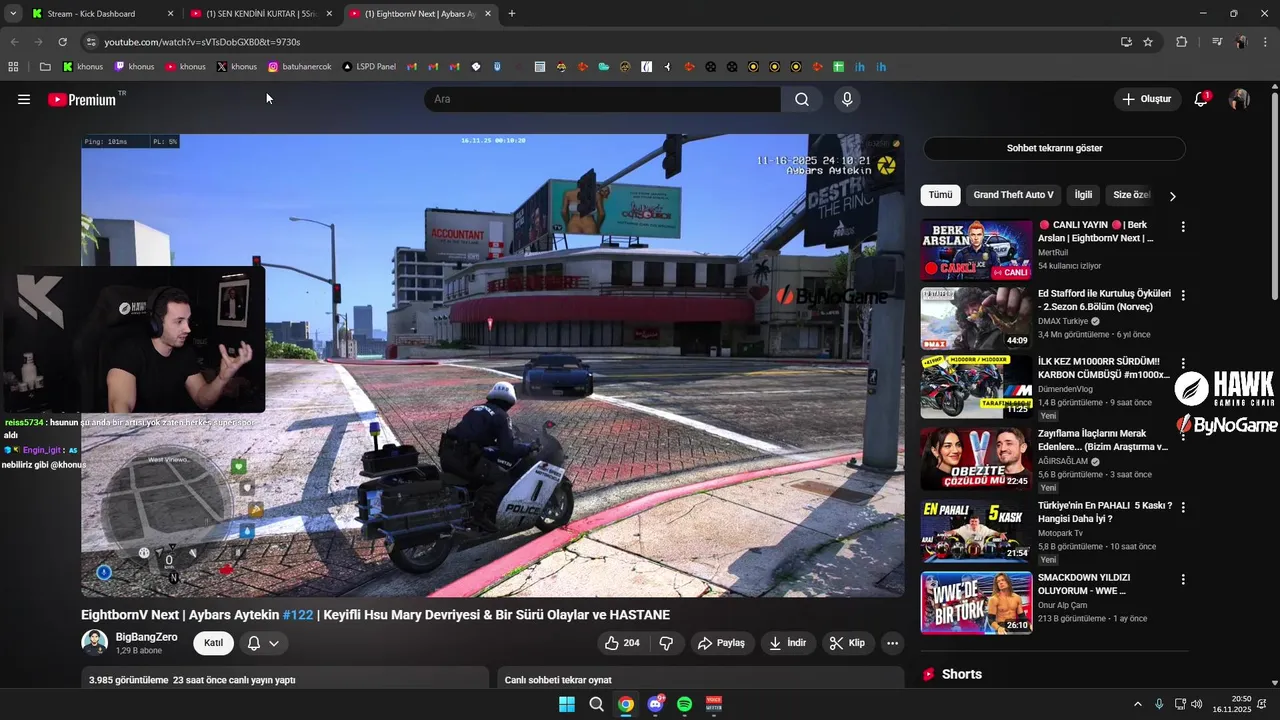Click Canlı sohbeti tekrar oynat text
The width and height of the screenshot is (1280, 720).
[x=558, y=680]
